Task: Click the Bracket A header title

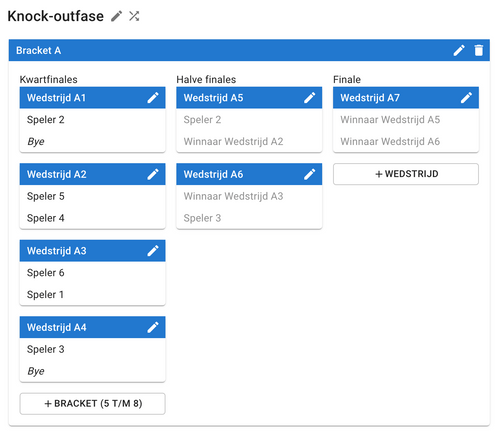Action: point(38,50)
